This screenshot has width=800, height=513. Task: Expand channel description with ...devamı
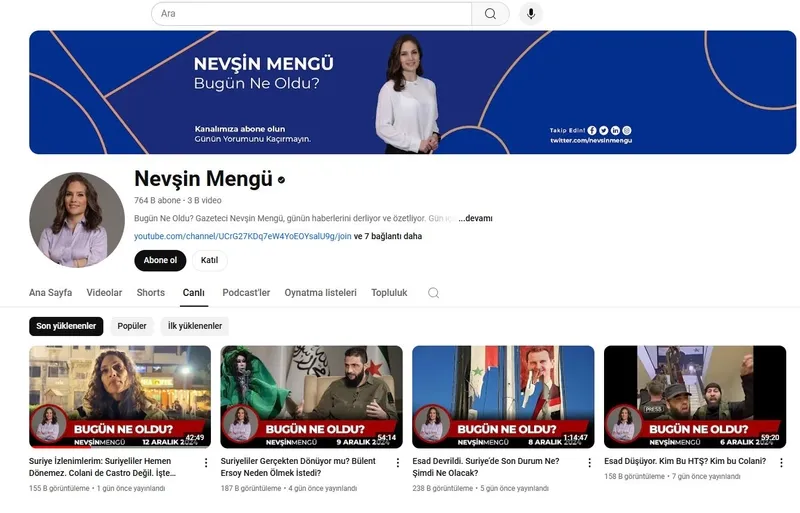475,218
